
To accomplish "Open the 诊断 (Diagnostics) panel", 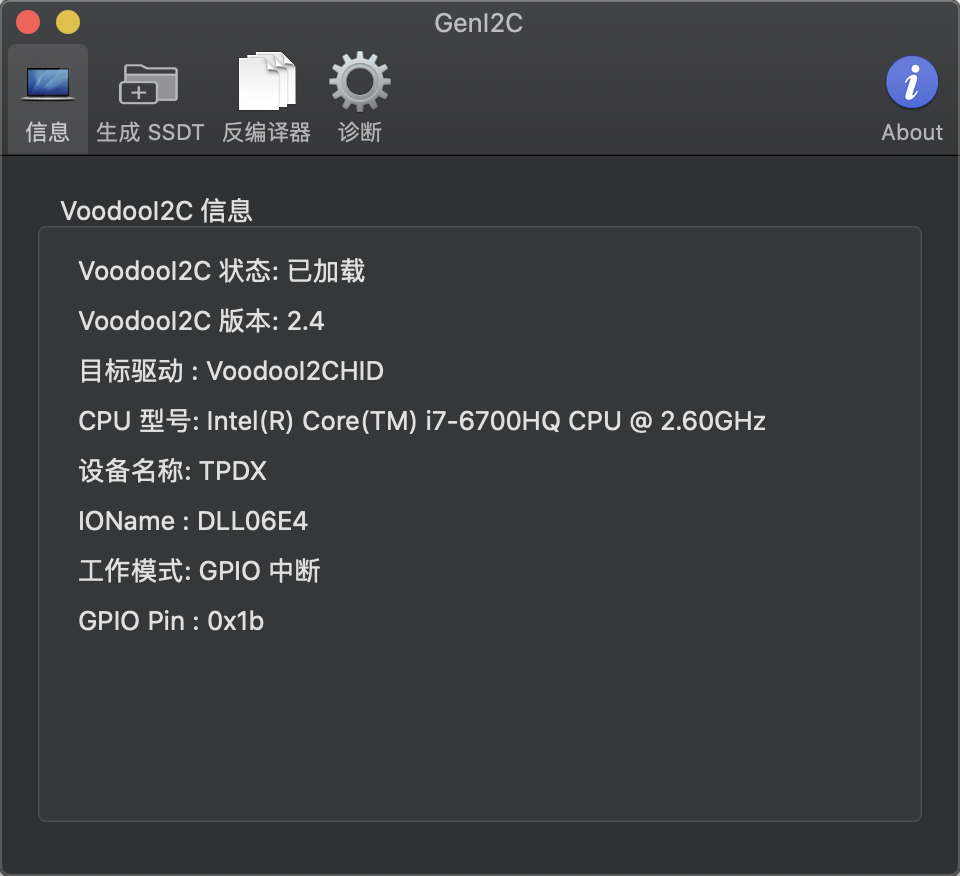I will [359, 97].
